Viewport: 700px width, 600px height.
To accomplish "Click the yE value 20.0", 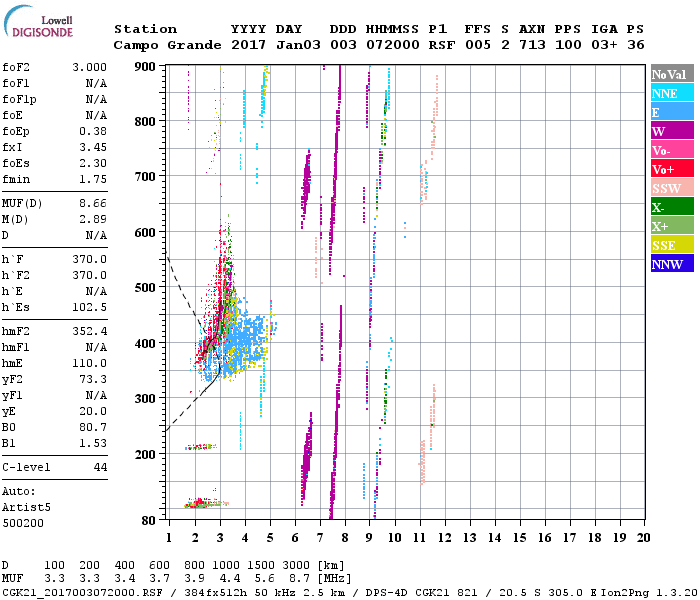I will tap(93, 411).
